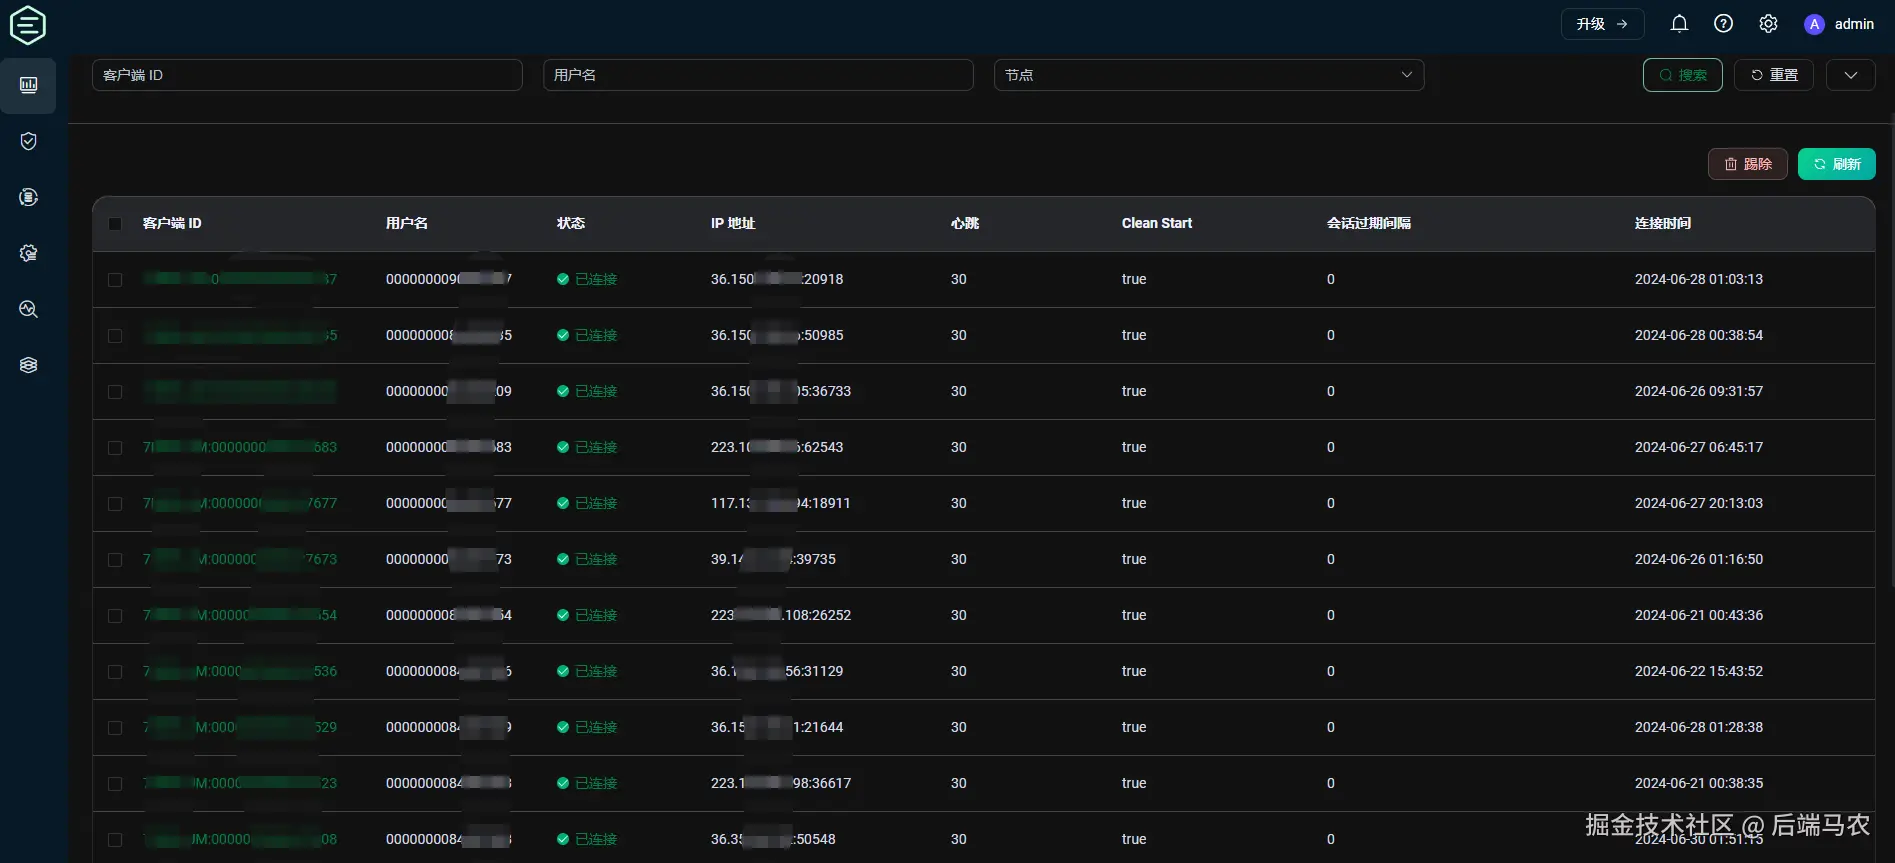Open client ID link ending in 683
This screenshot has width=1895, height=863.
click(x=240, y=447)
